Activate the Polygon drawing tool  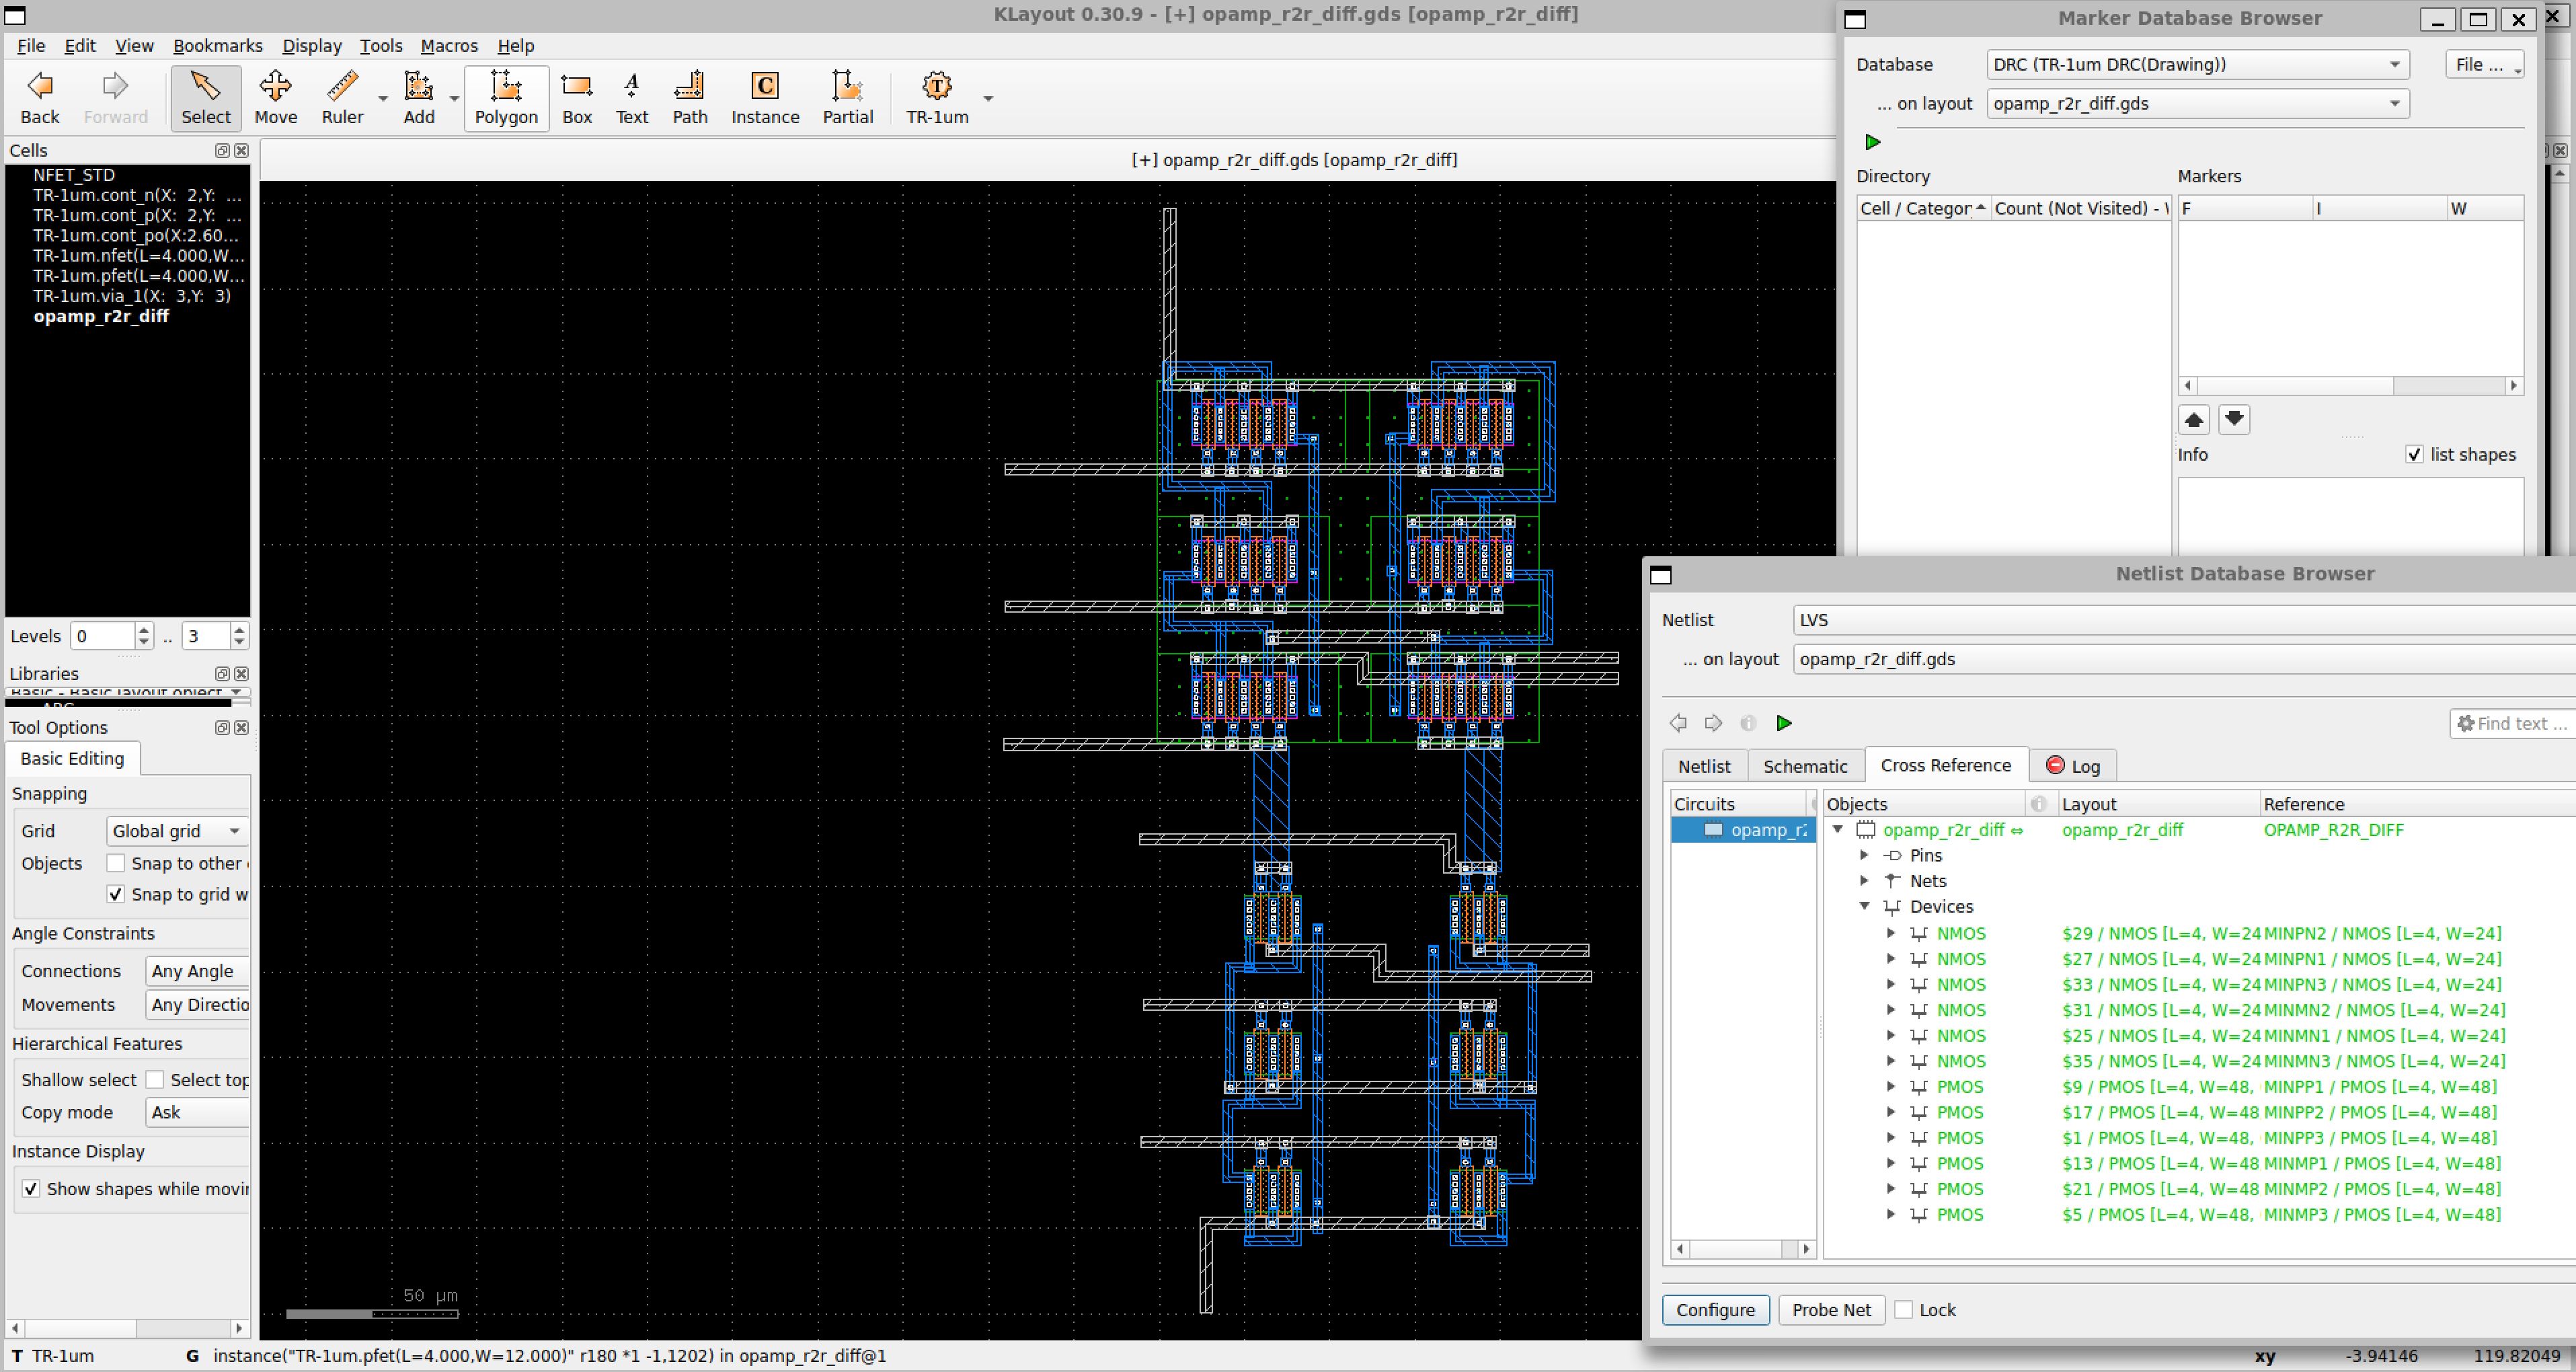(x=506, y=98)
